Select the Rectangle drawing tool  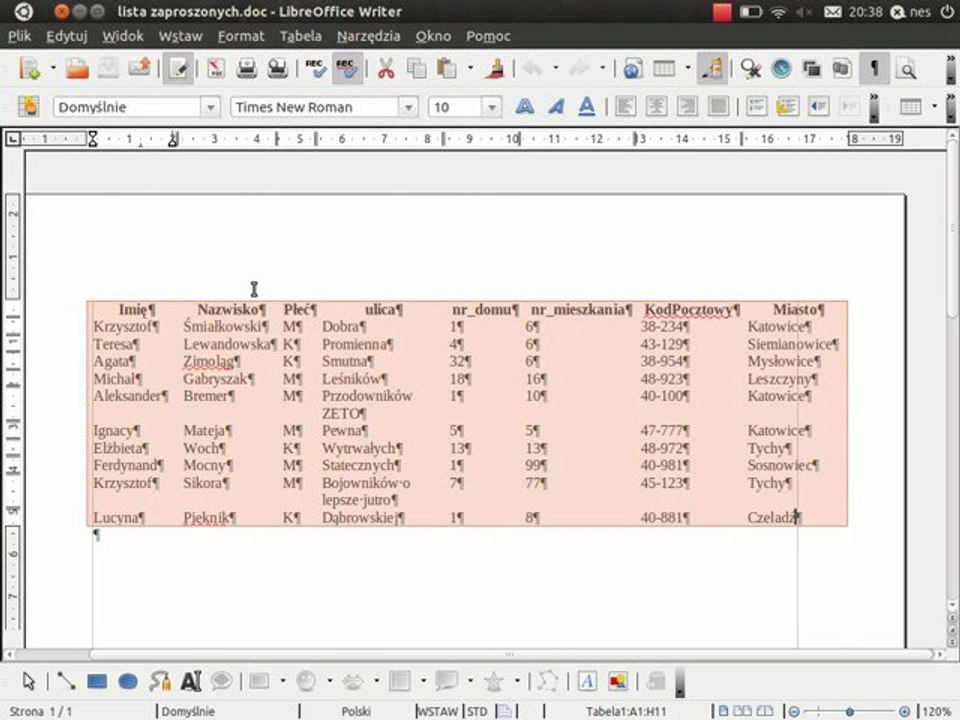[97, 681]
